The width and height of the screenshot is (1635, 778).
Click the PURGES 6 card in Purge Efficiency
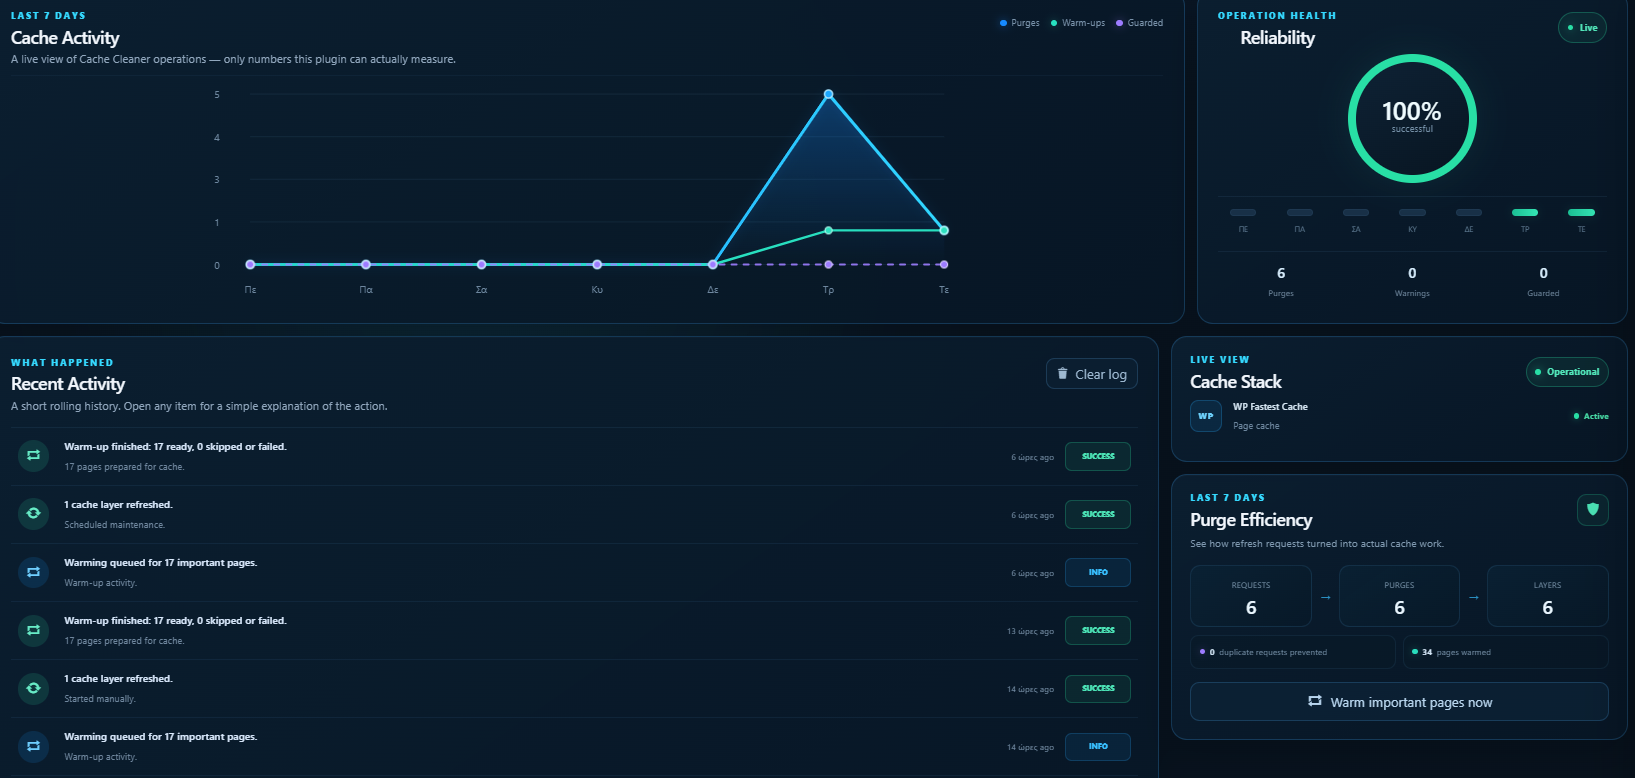tap(1399, 596)
